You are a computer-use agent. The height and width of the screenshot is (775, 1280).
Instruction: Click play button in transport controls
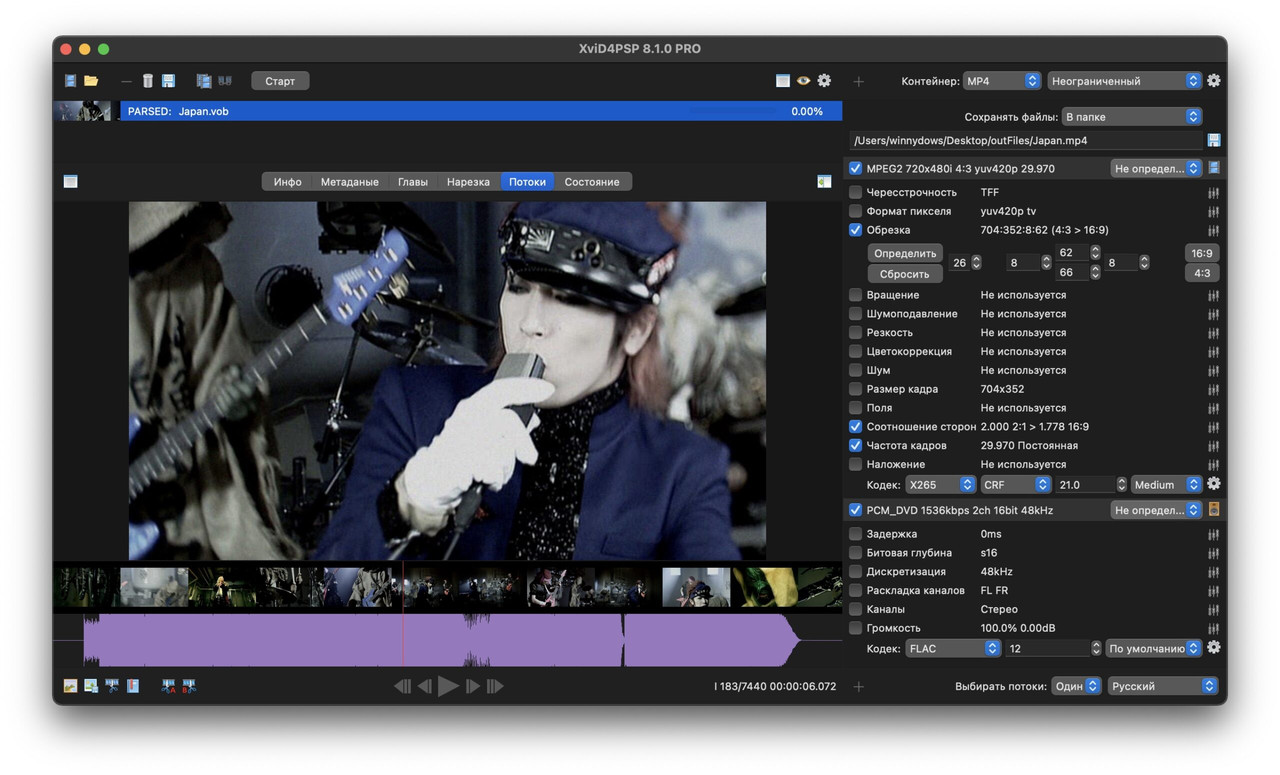pyautogui.click(x=448, y=686)
